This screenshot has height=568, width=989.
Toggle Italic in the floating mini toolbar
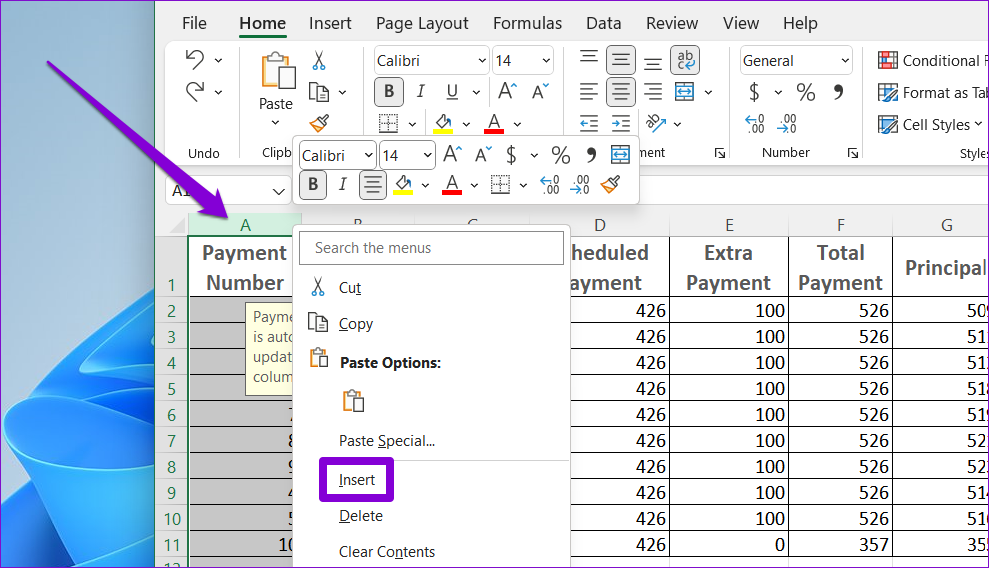pyautogui.click(x=342, y=184)
